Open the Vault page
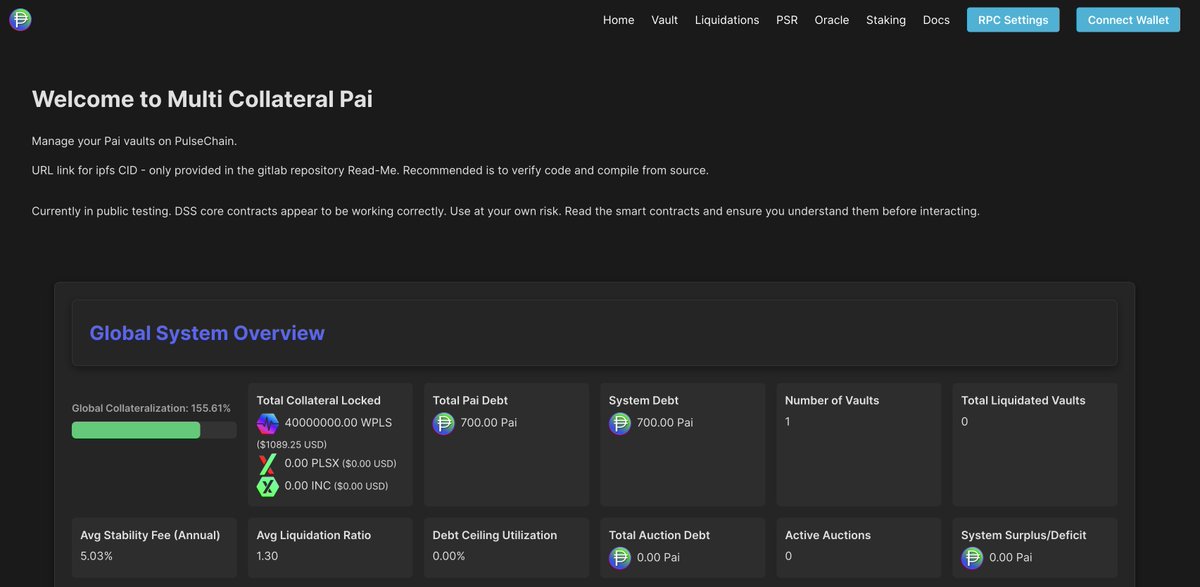Image resolution: width=1200 pixels, height=587 pixels. pos(664,20)
